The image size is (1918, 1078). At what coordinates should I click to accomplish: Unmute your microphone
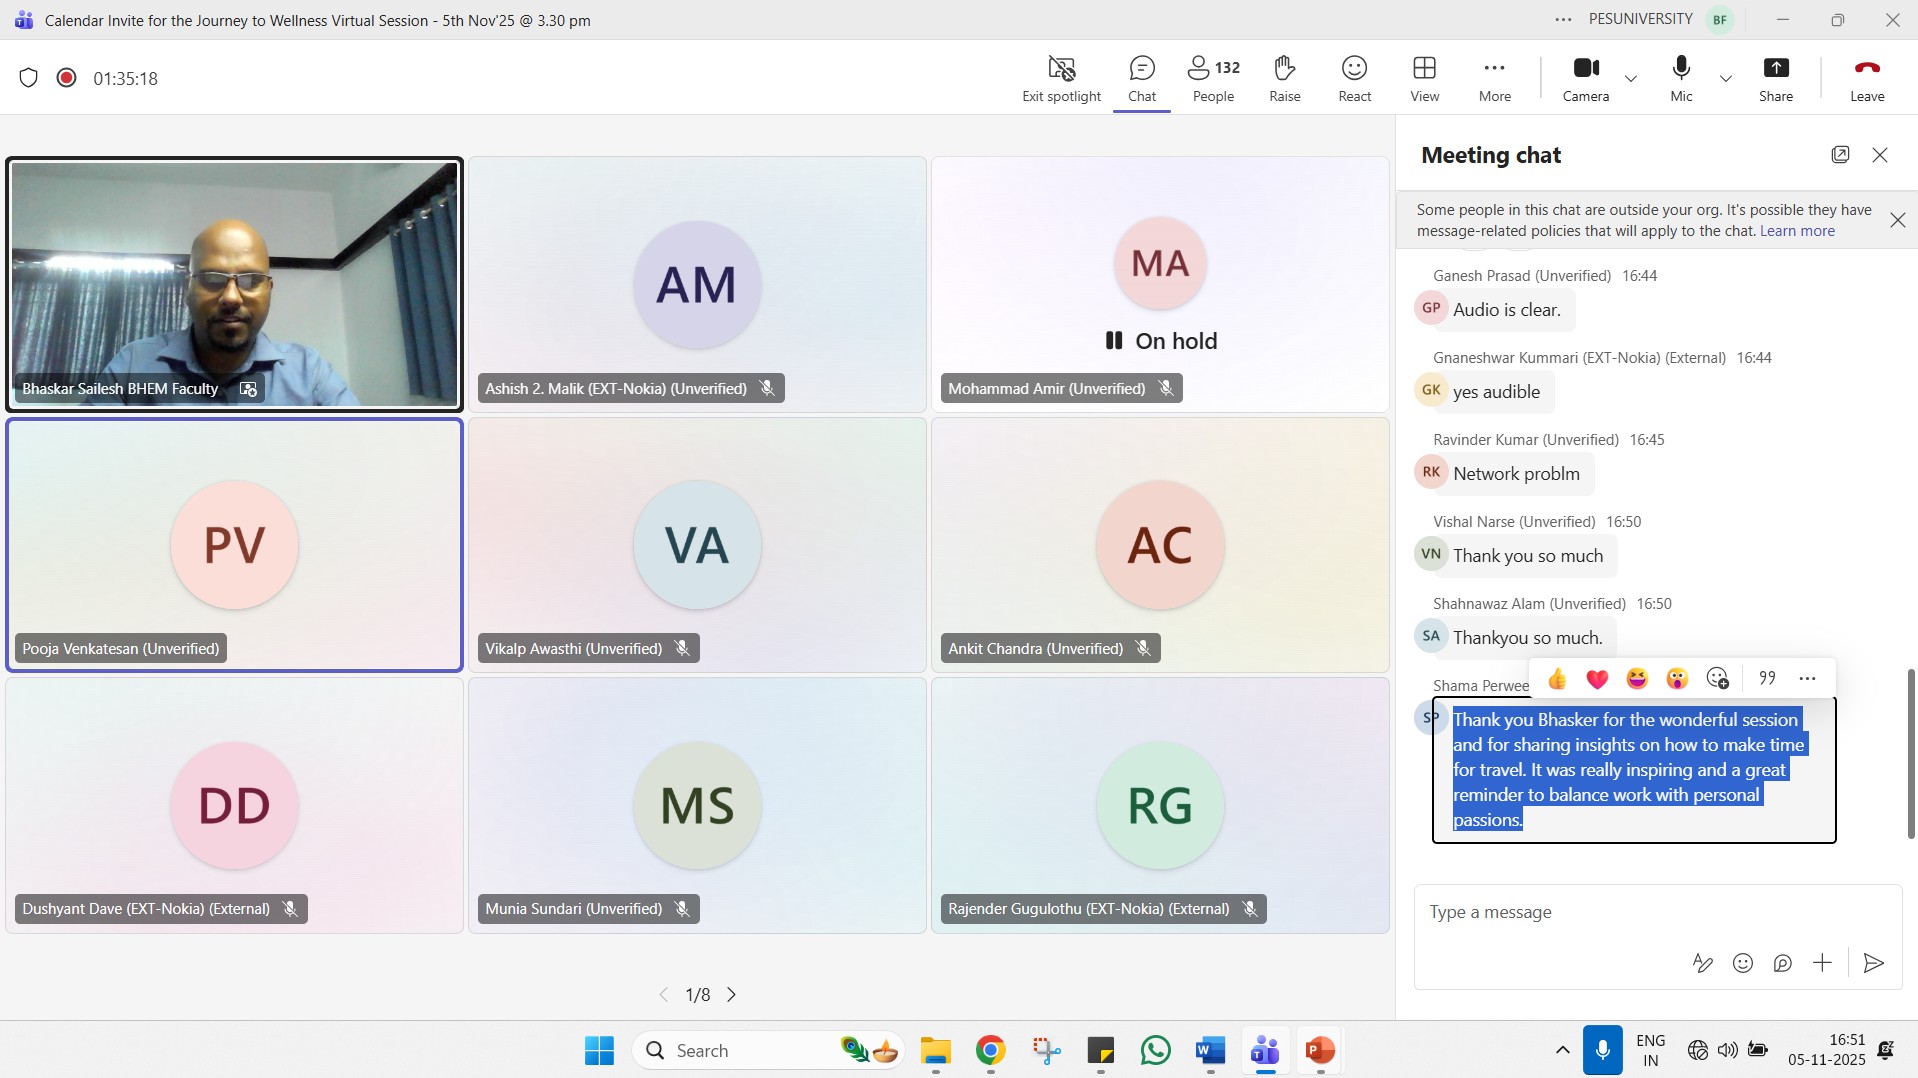[1680, 78]
